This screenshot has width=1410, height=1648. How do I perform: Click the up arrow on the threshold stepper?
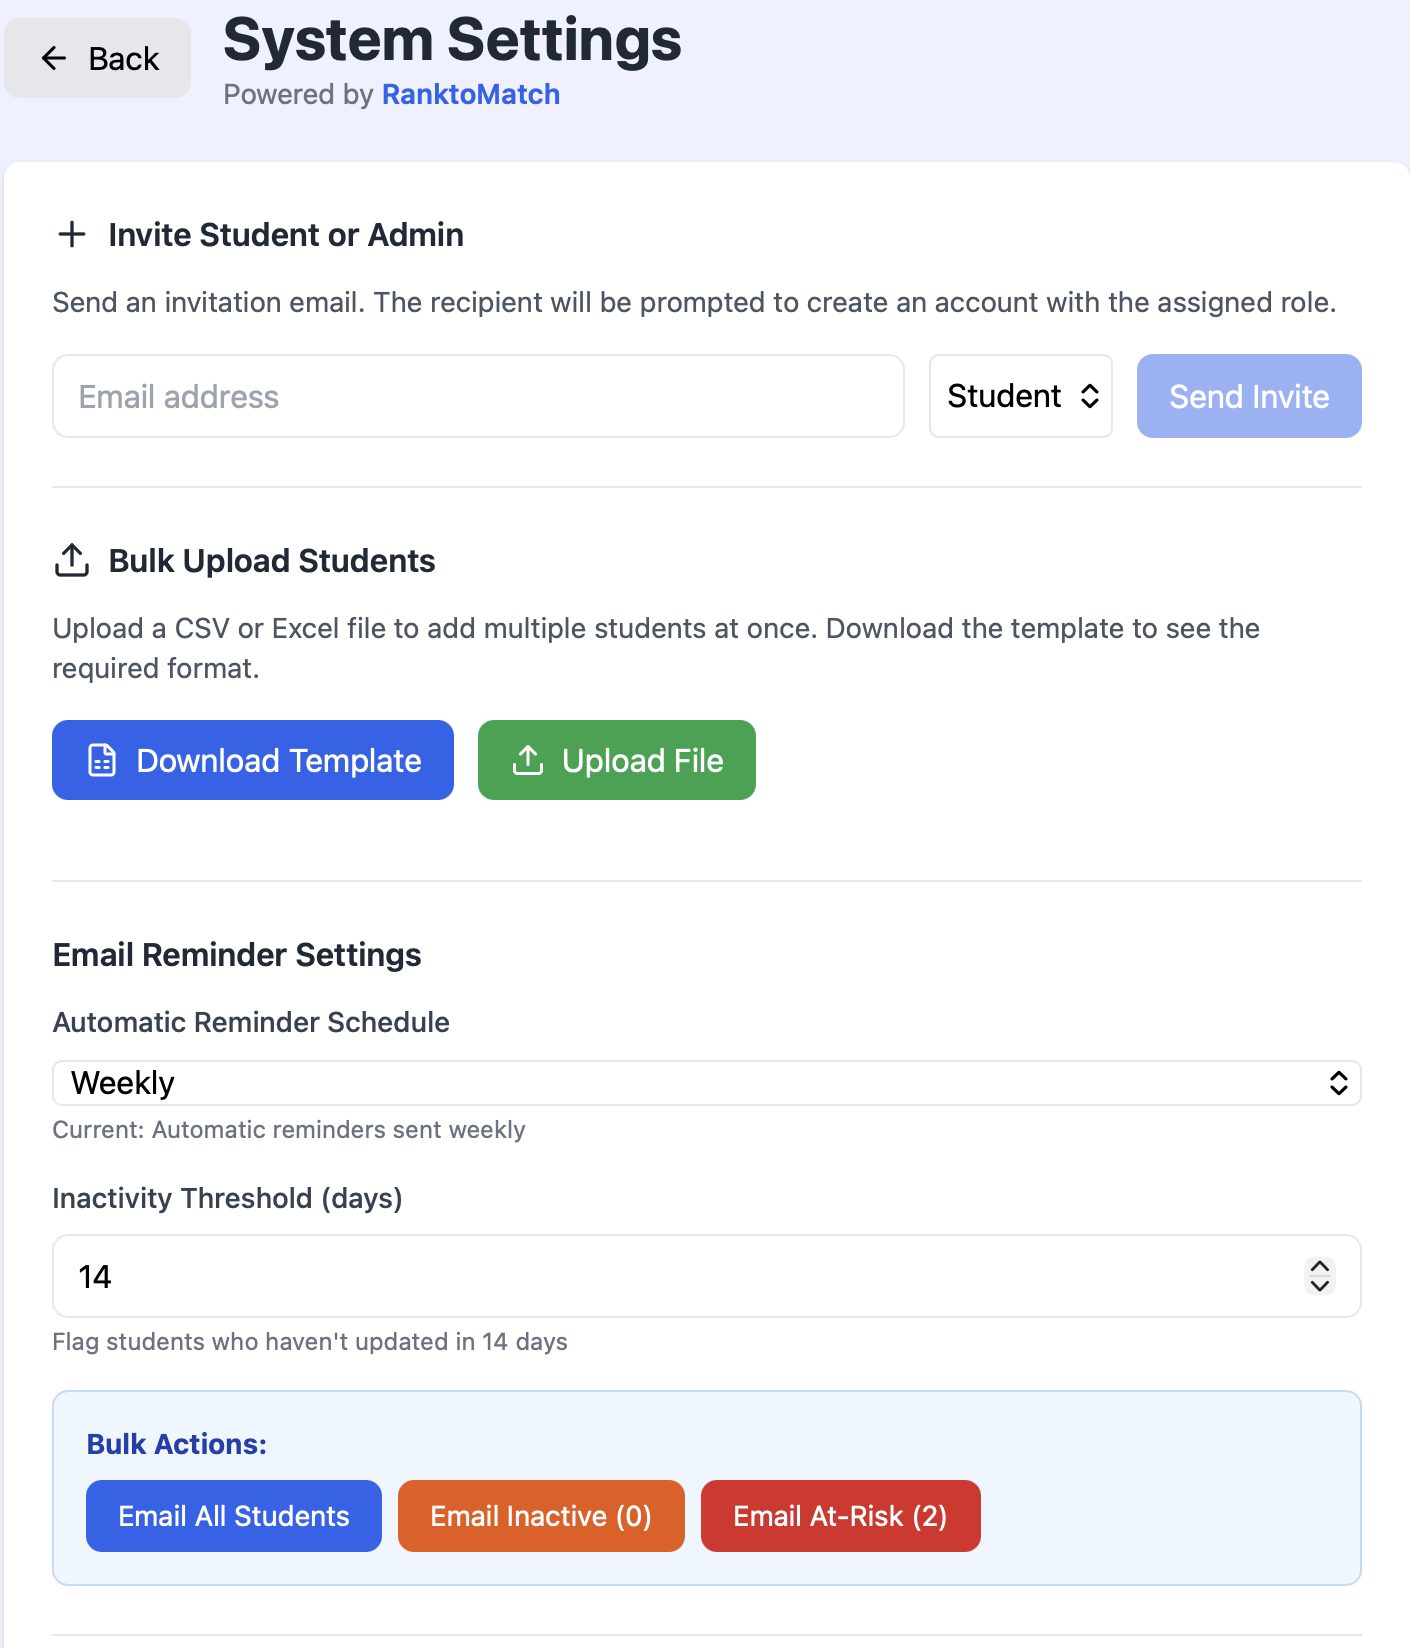coord(1319,1268)
